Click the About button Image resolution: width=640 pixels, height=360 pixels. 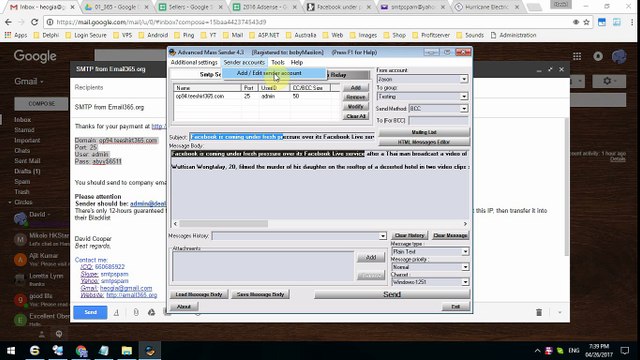pyautogui.click(x=184, y=307)
